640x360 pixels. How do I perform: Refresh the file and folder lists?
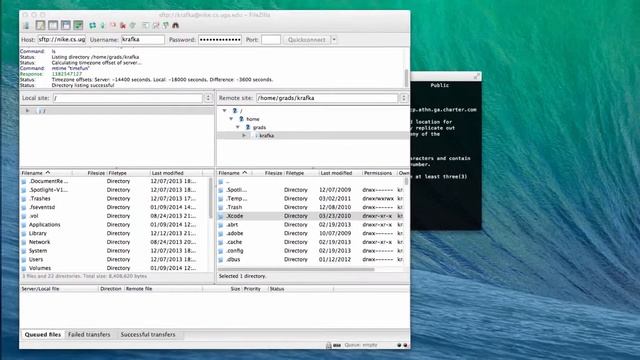point(93,25)
